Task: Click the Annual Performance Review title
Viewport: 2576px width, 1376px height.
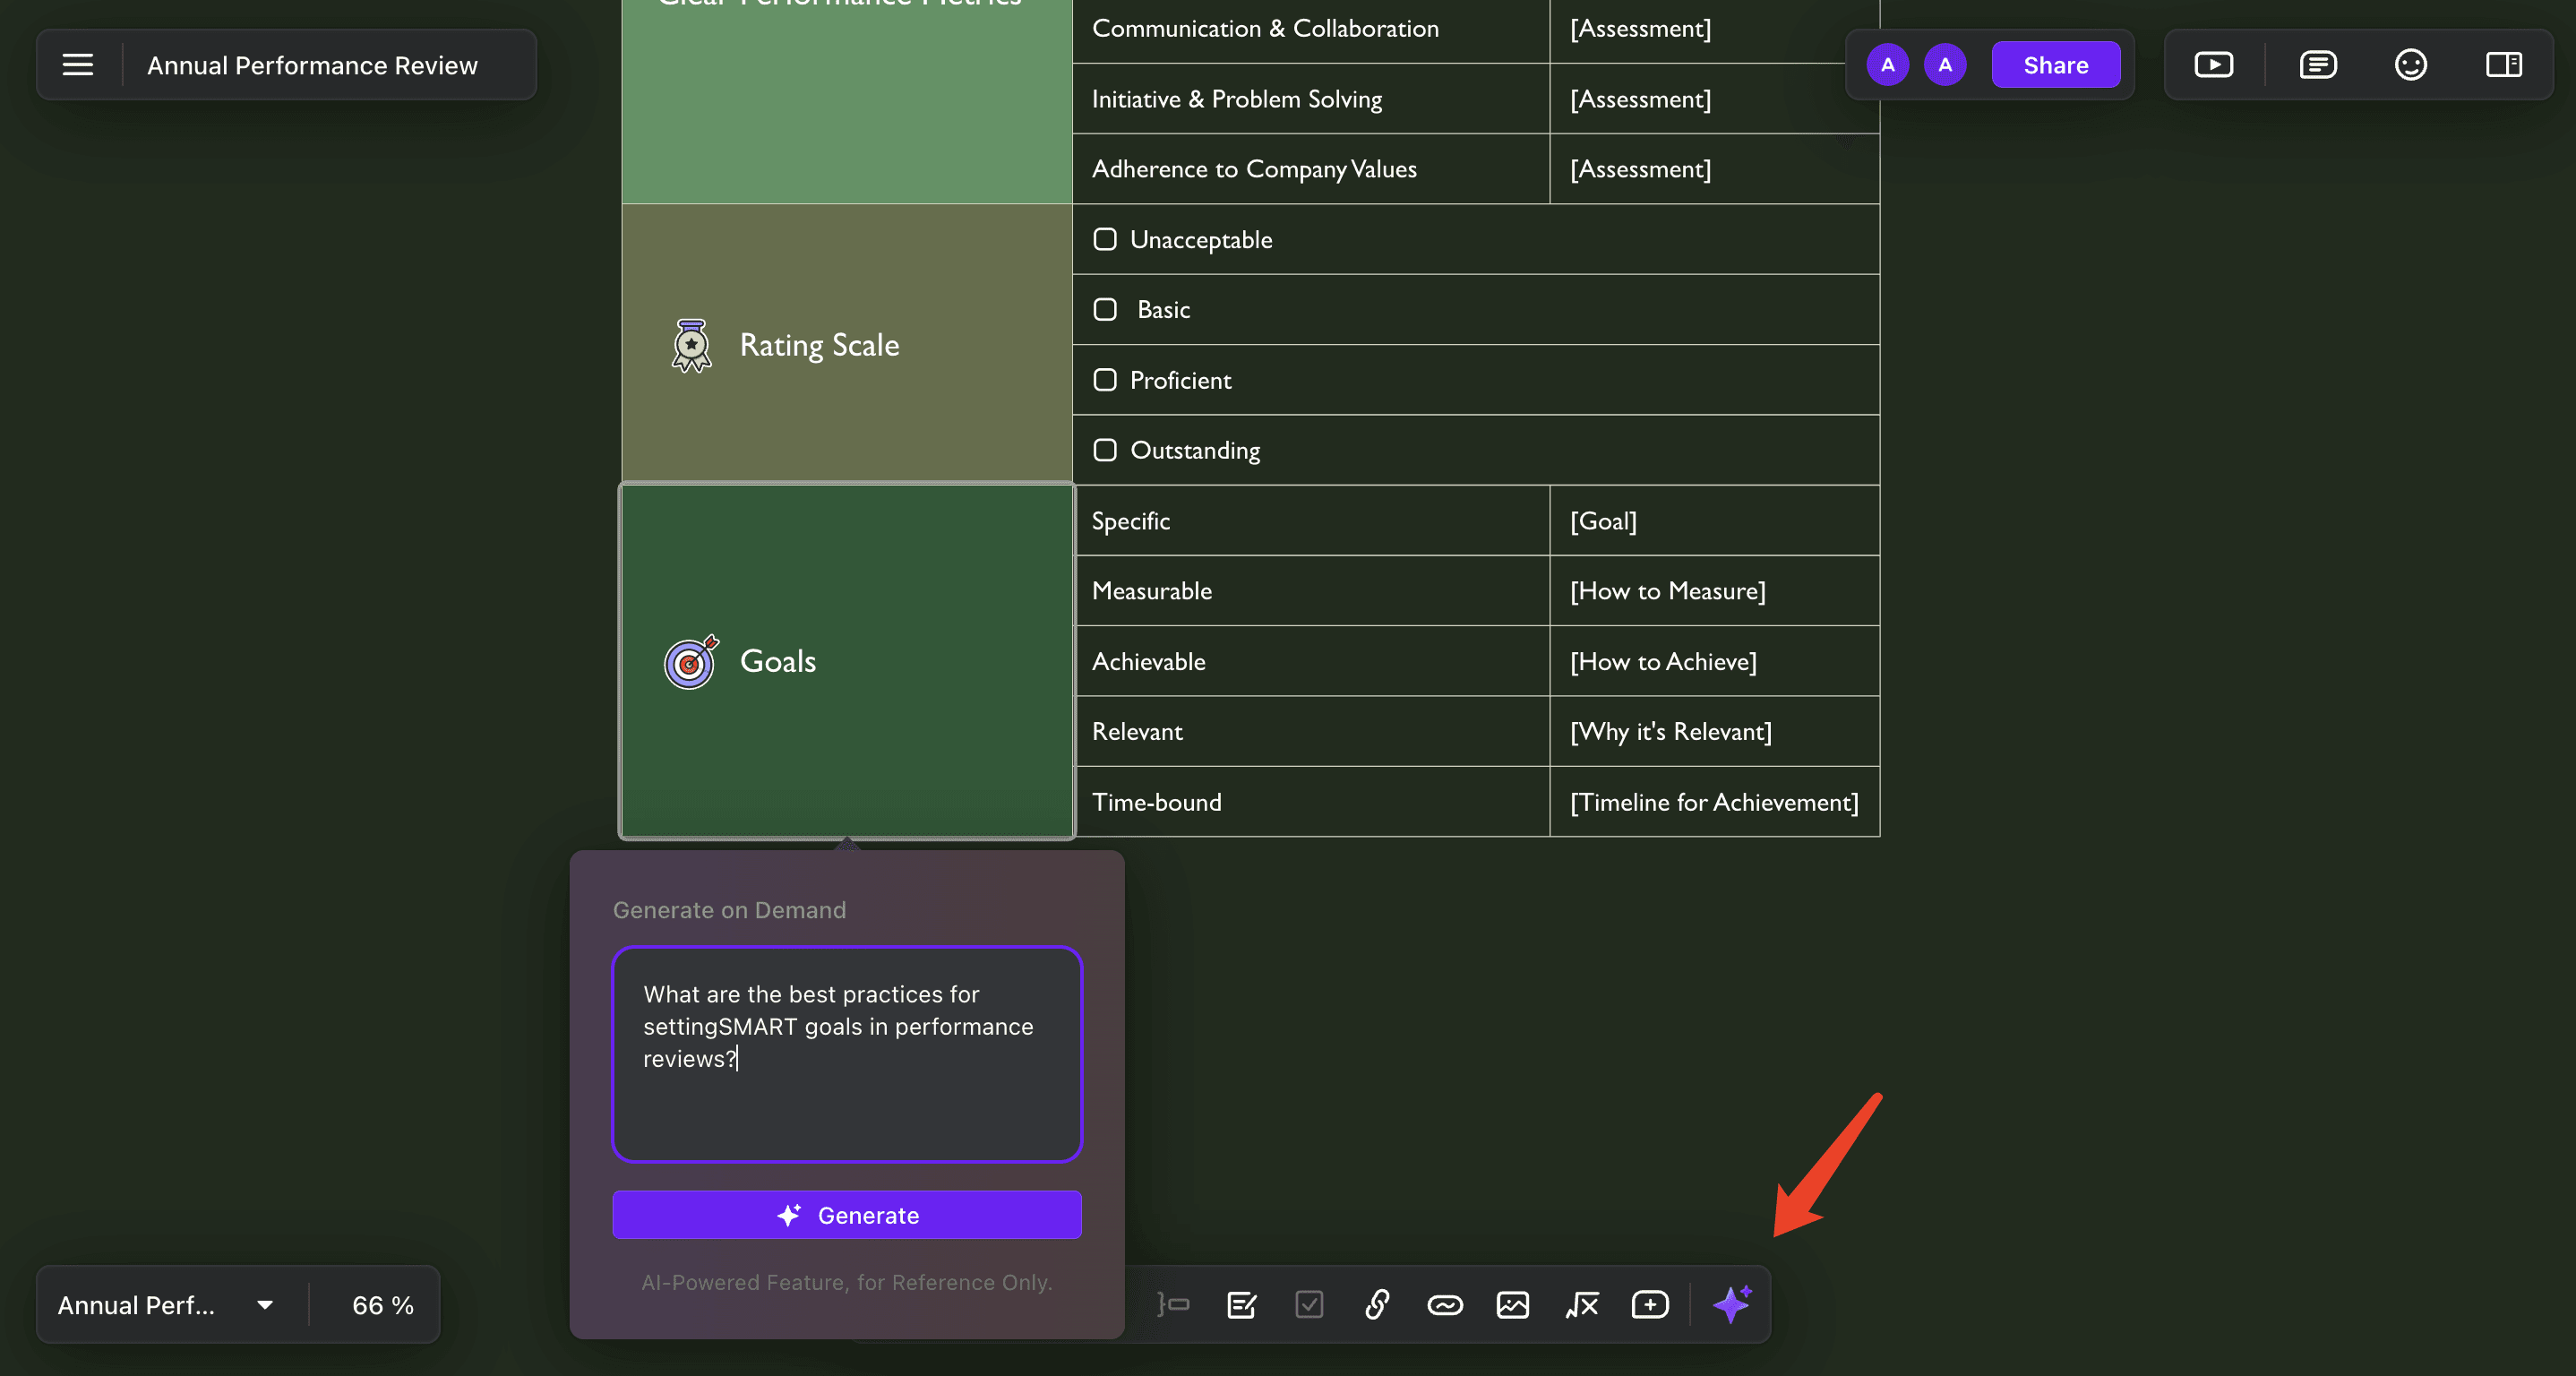Action: tap(312, 65)
